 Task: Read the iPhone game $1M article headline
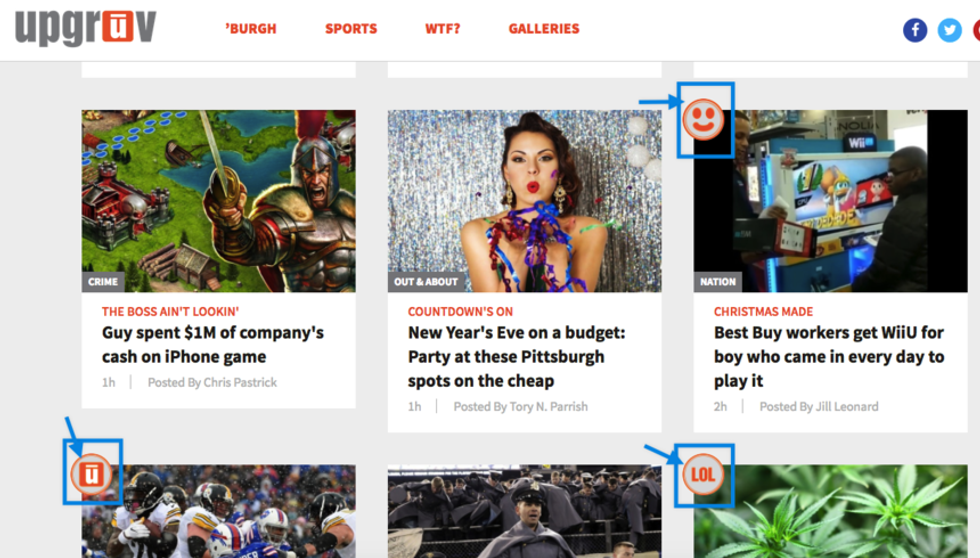(x=212, y=344)
